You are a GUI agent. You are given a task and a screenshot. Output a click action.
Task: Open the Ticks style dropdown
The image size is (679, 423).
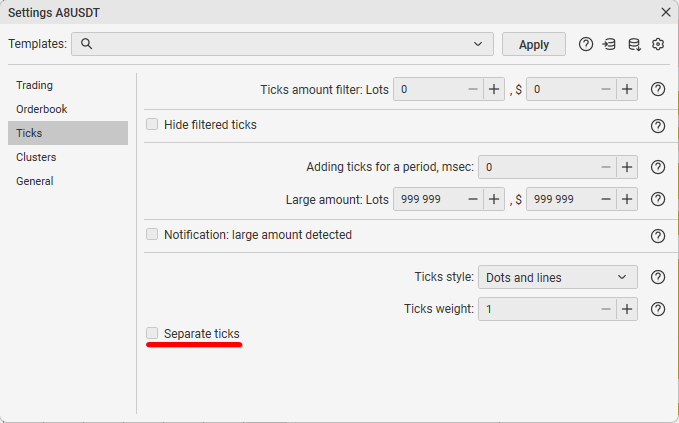[x=557, y=277]
